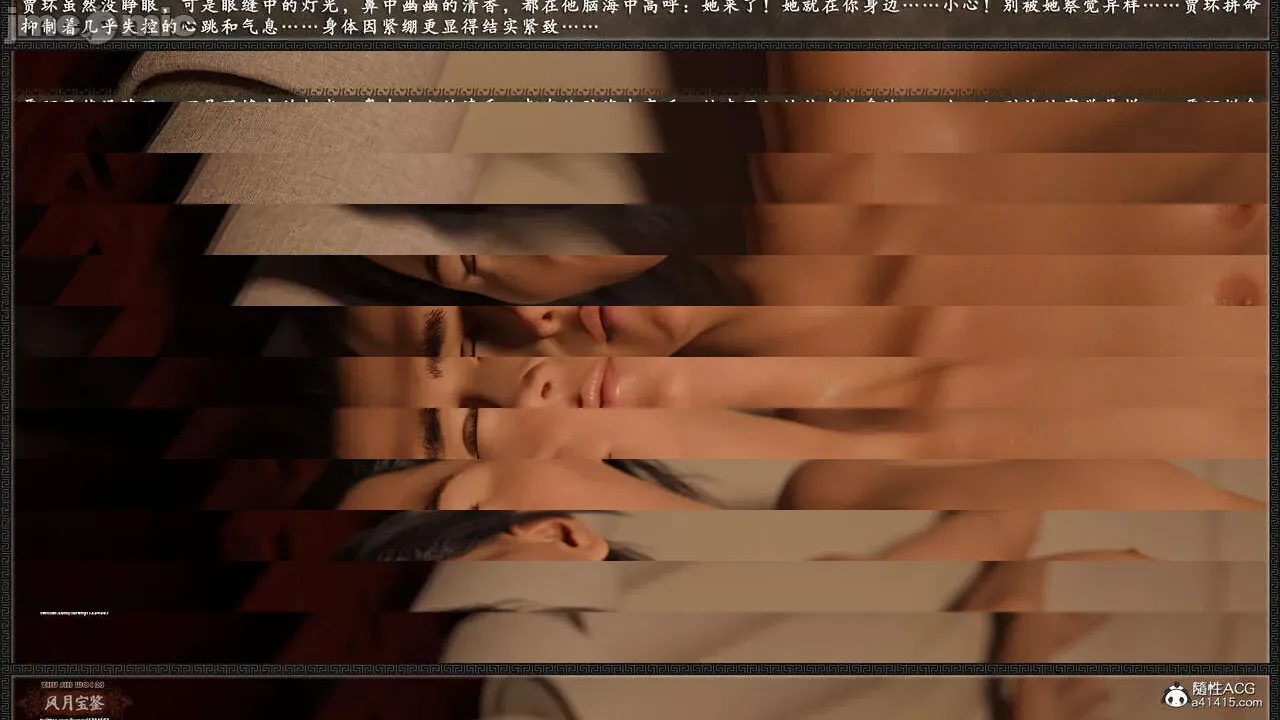Click the top-left frame corner ornament
This screenshot has height=720, width=1280.
tap(7, 46)
